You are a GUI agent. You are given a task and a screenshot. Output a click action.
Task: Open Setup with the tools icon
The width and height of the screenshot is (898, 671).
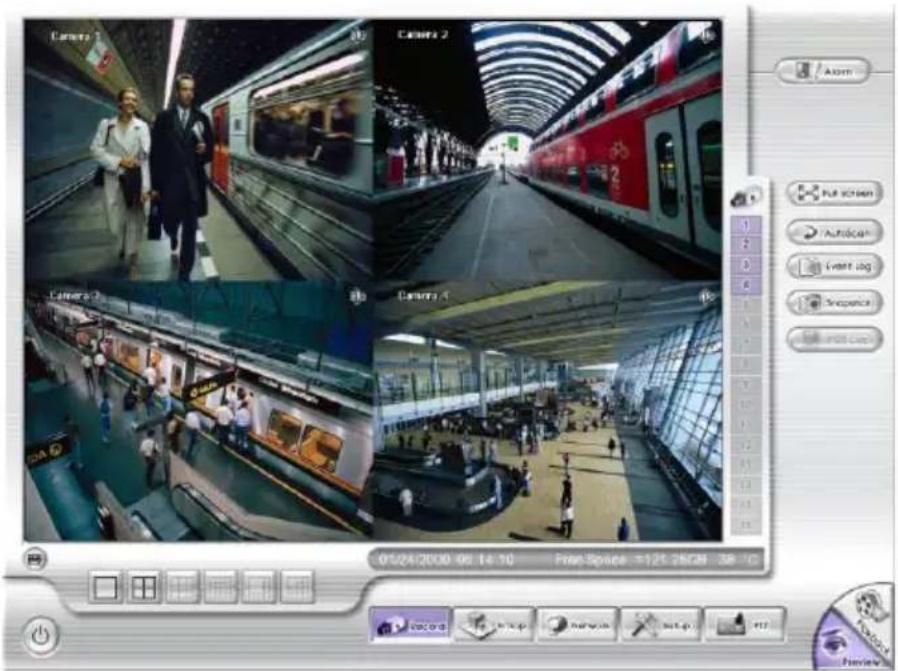point(660,625)
